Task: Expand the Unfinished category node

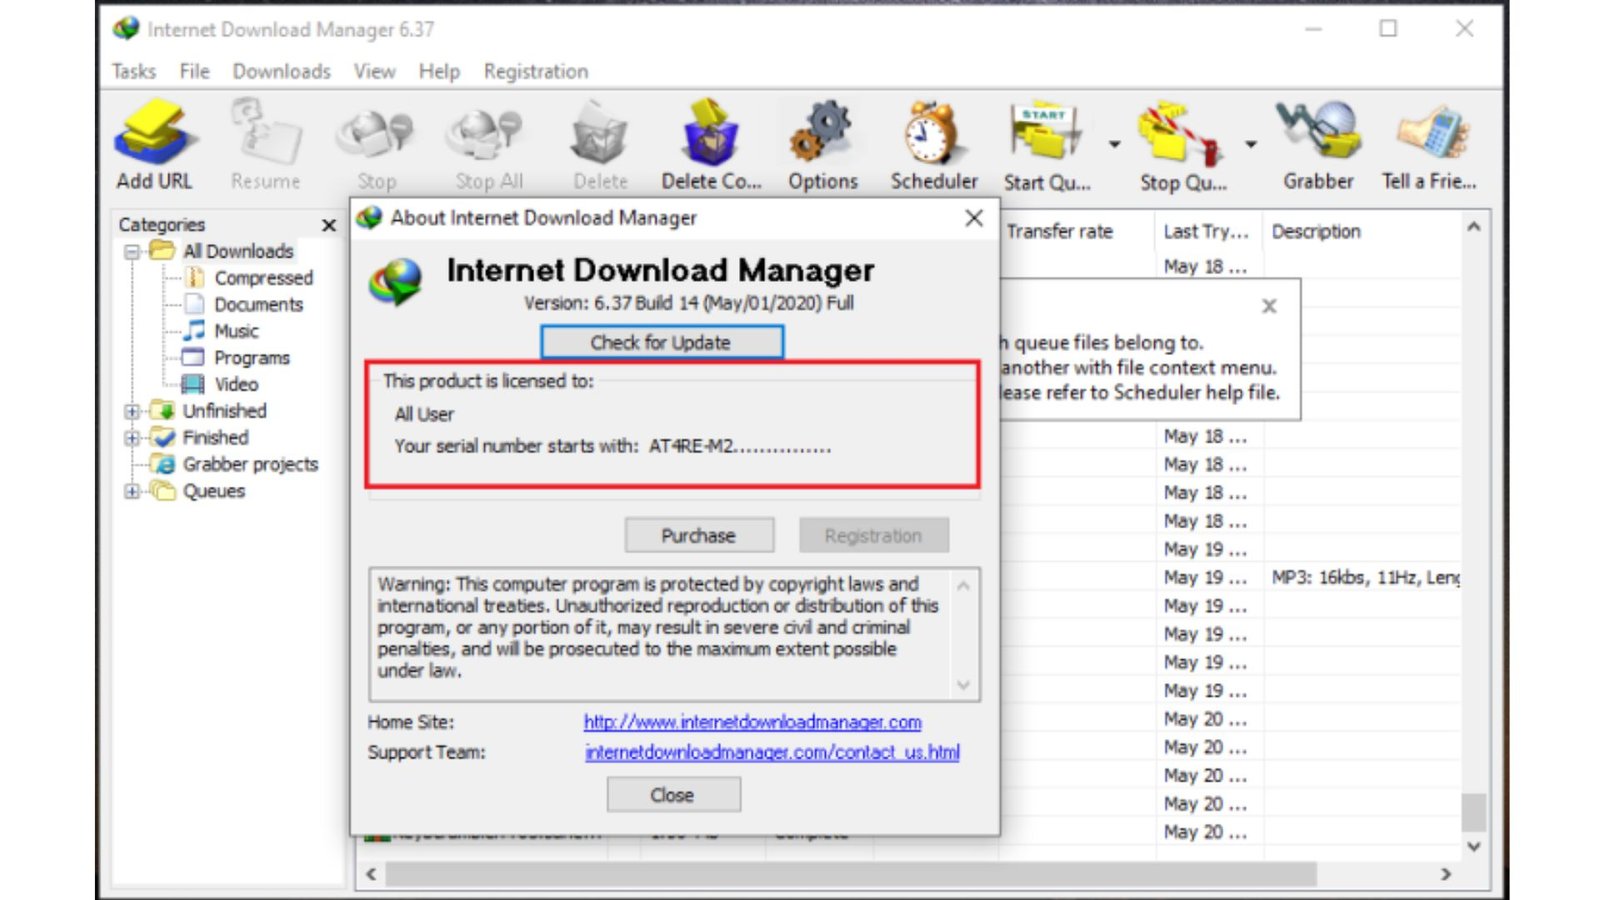Action: pyautogui.click(x=132, y=411)
